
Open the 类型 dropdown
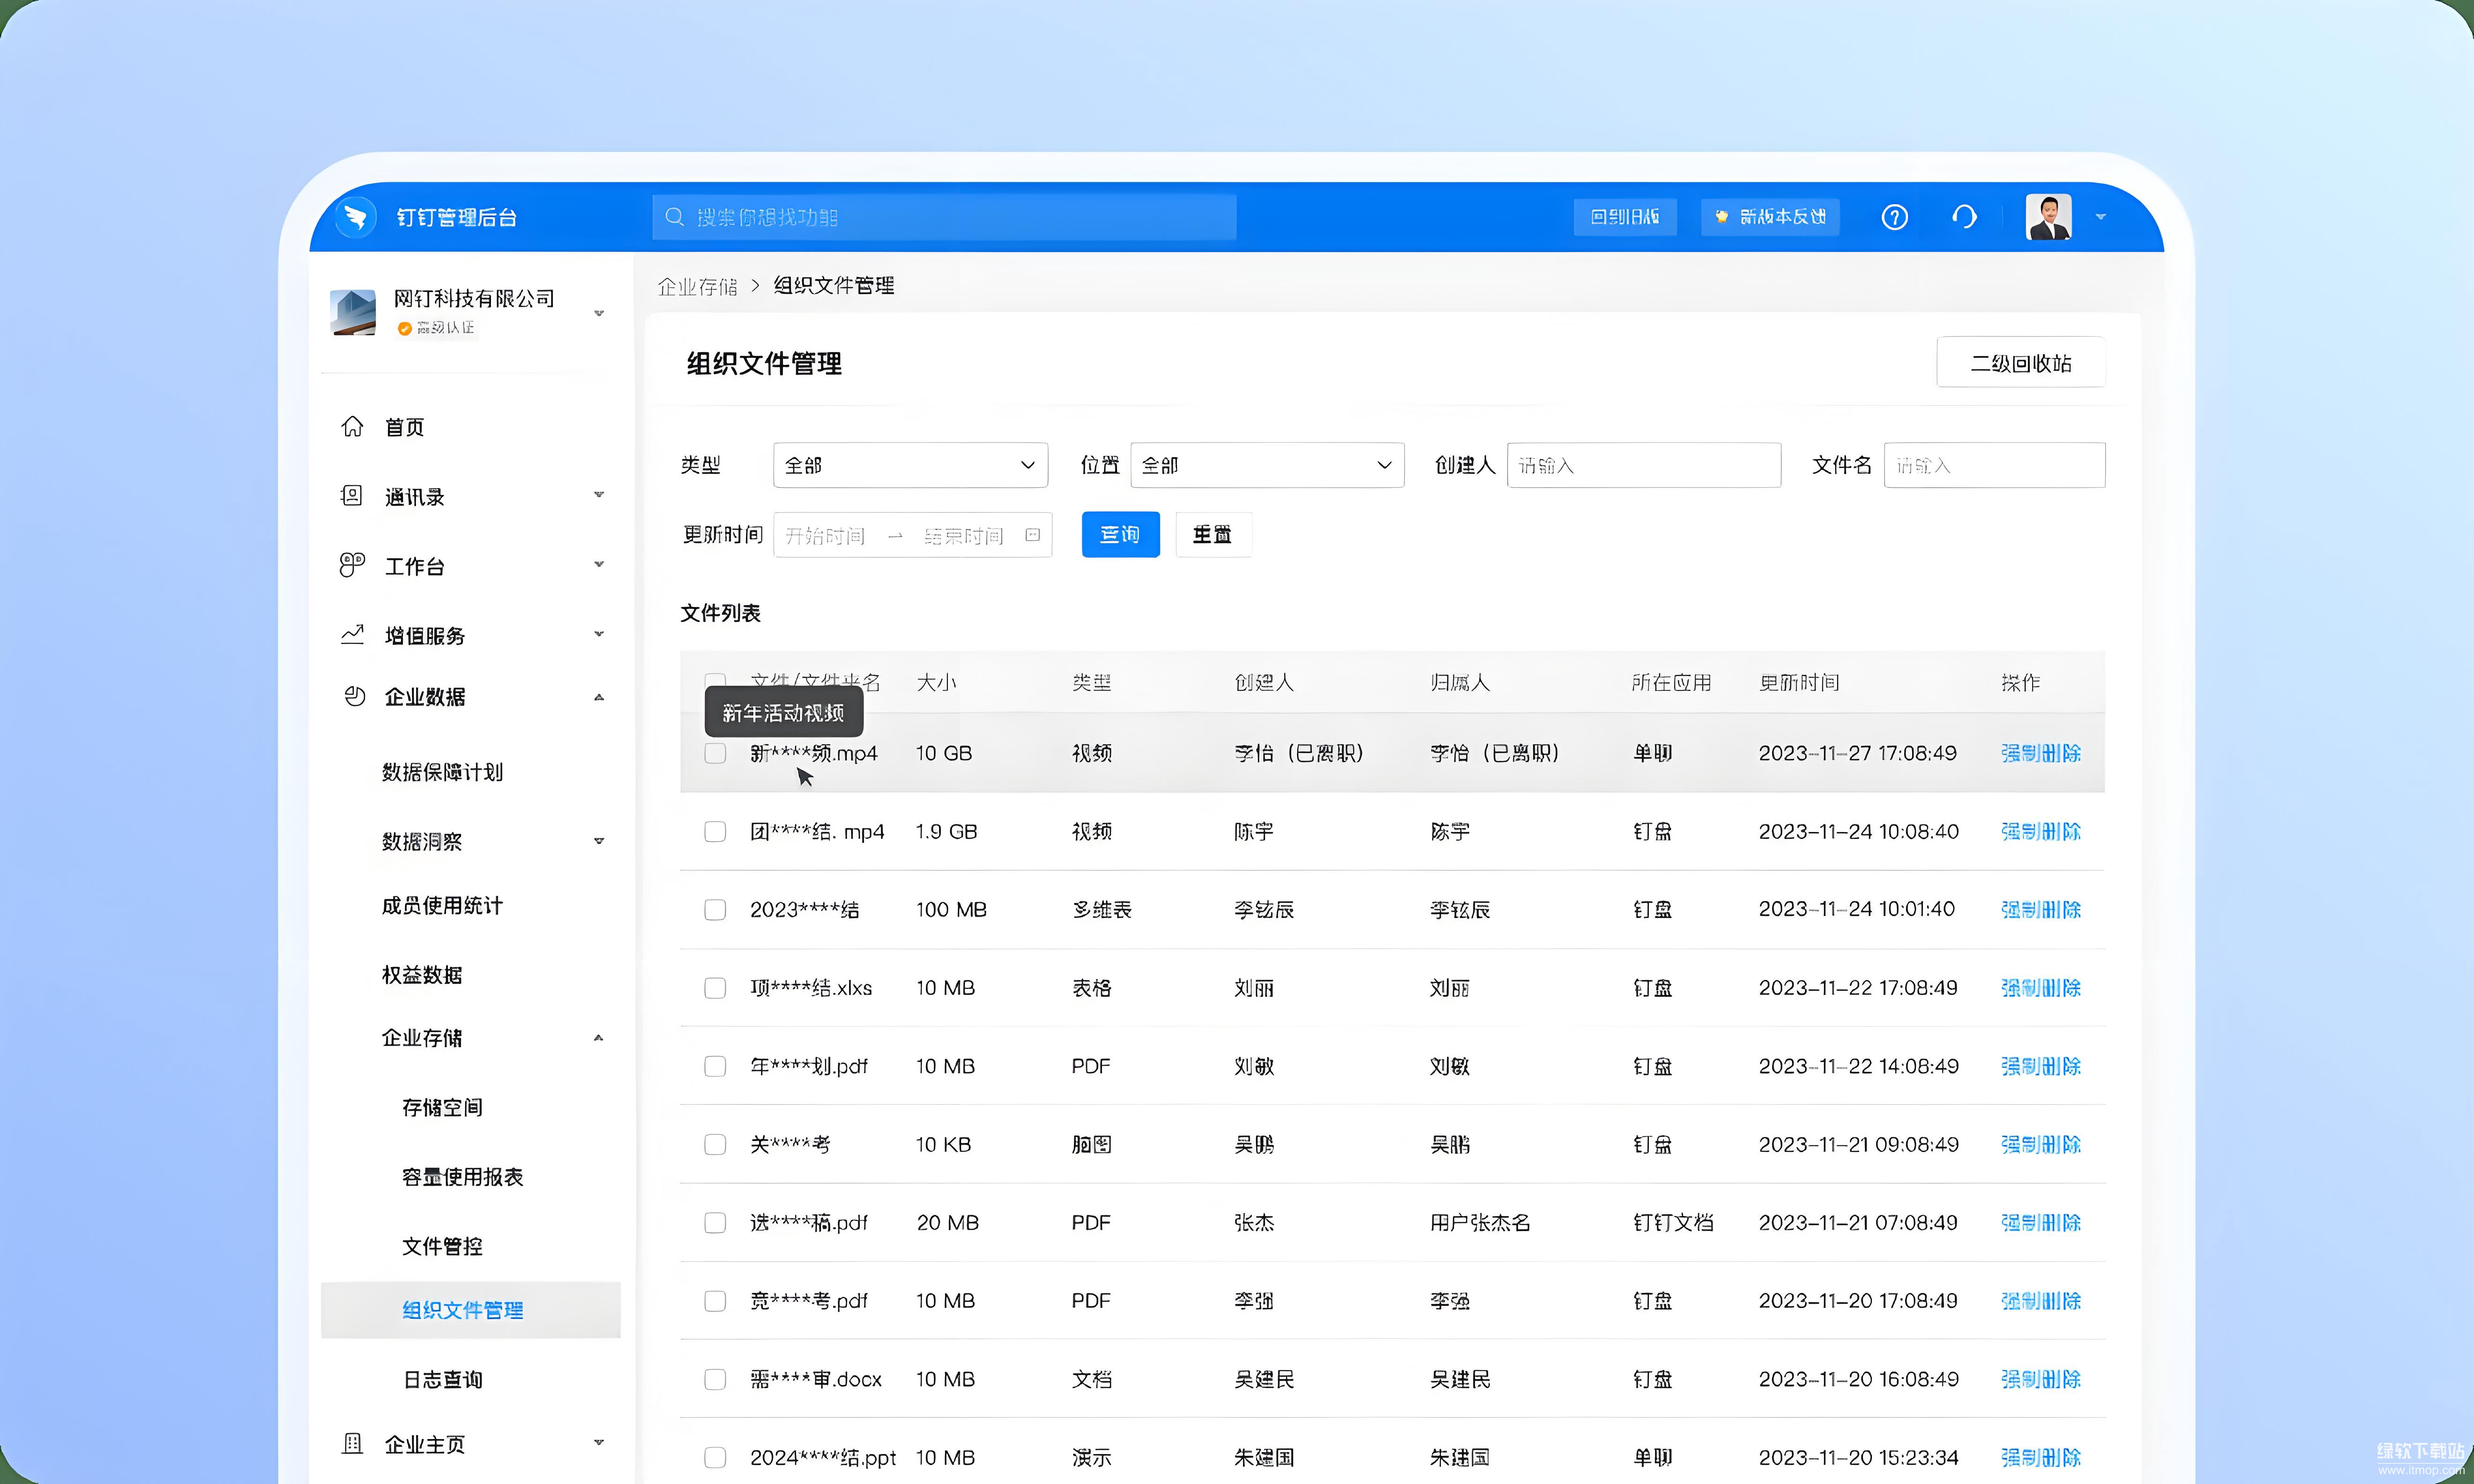click(x=910, y=465)
